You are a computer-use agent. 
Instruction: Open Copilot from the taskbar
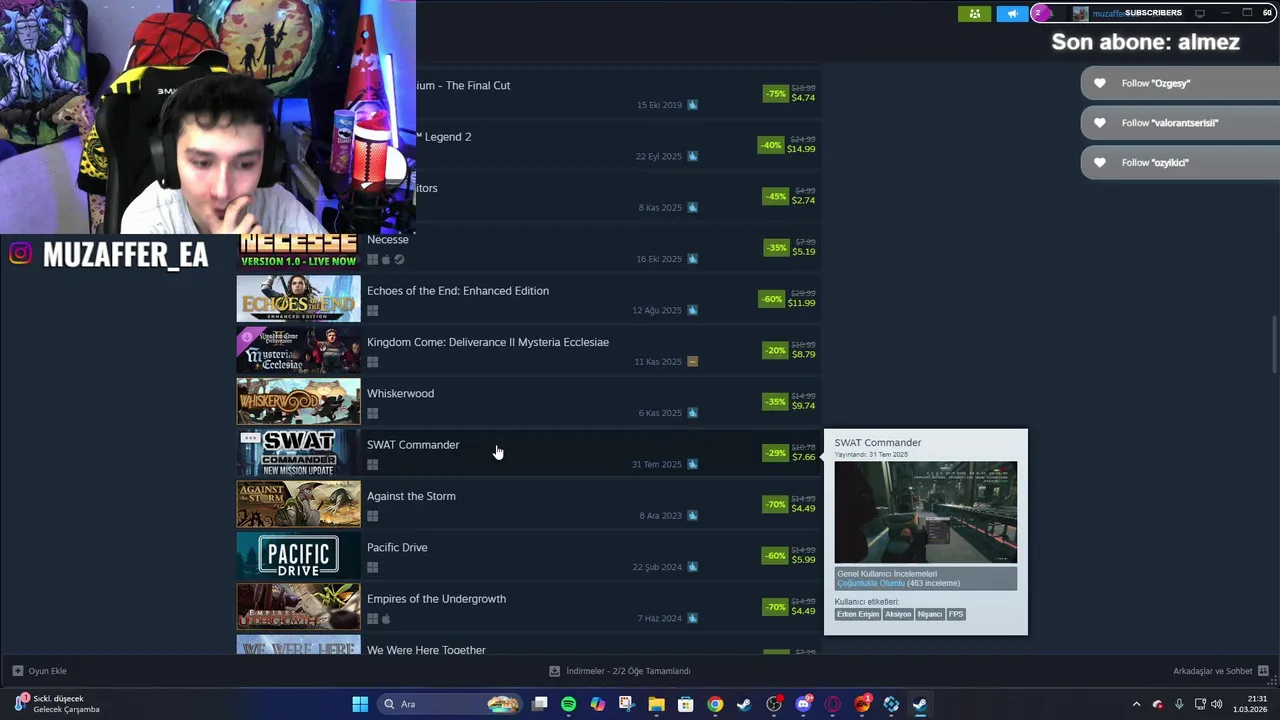click(x=598, y=704)
